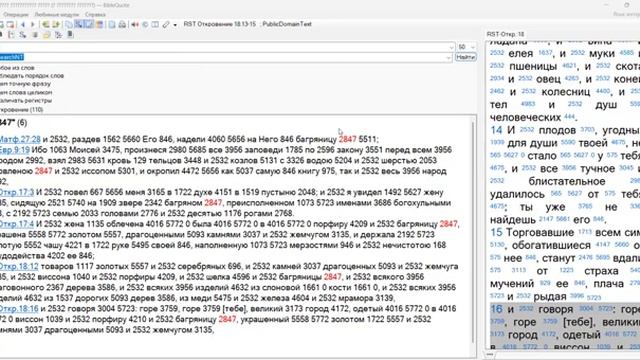Viewport: 640px width, 360px height.
Task: Click the small gray list icon in second row
Action: point(35,35)
